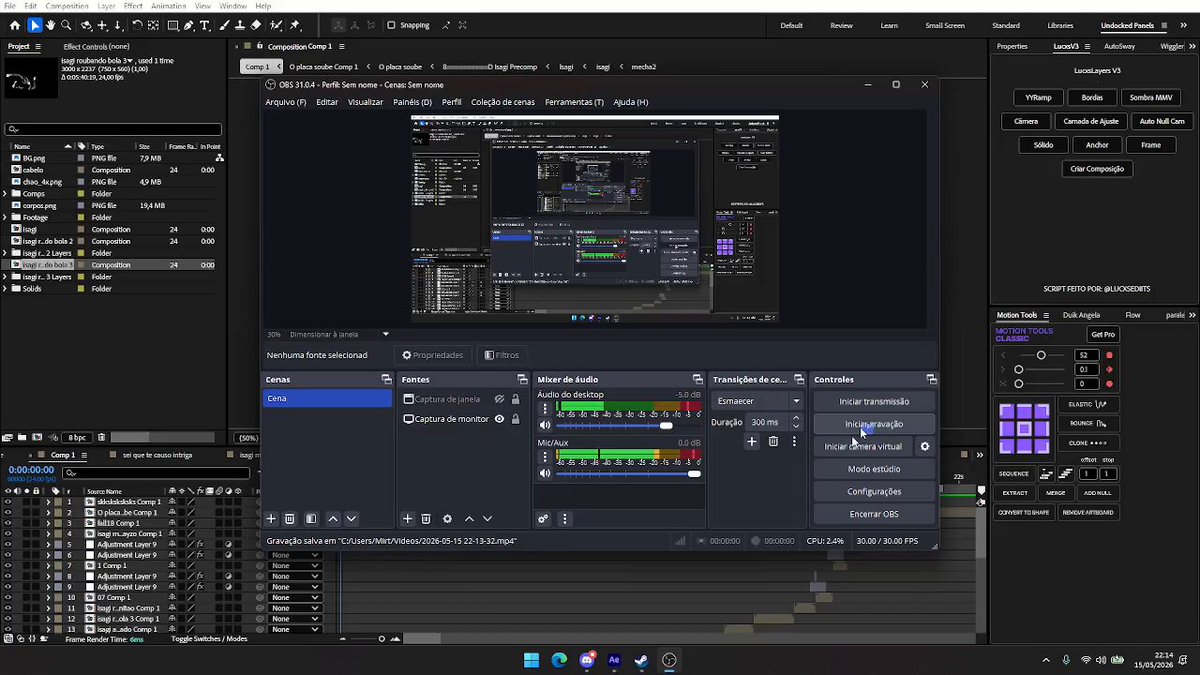Open virtual camera settings gear
The width and height of the screenshot is (1200, 675).
[925, 446]
